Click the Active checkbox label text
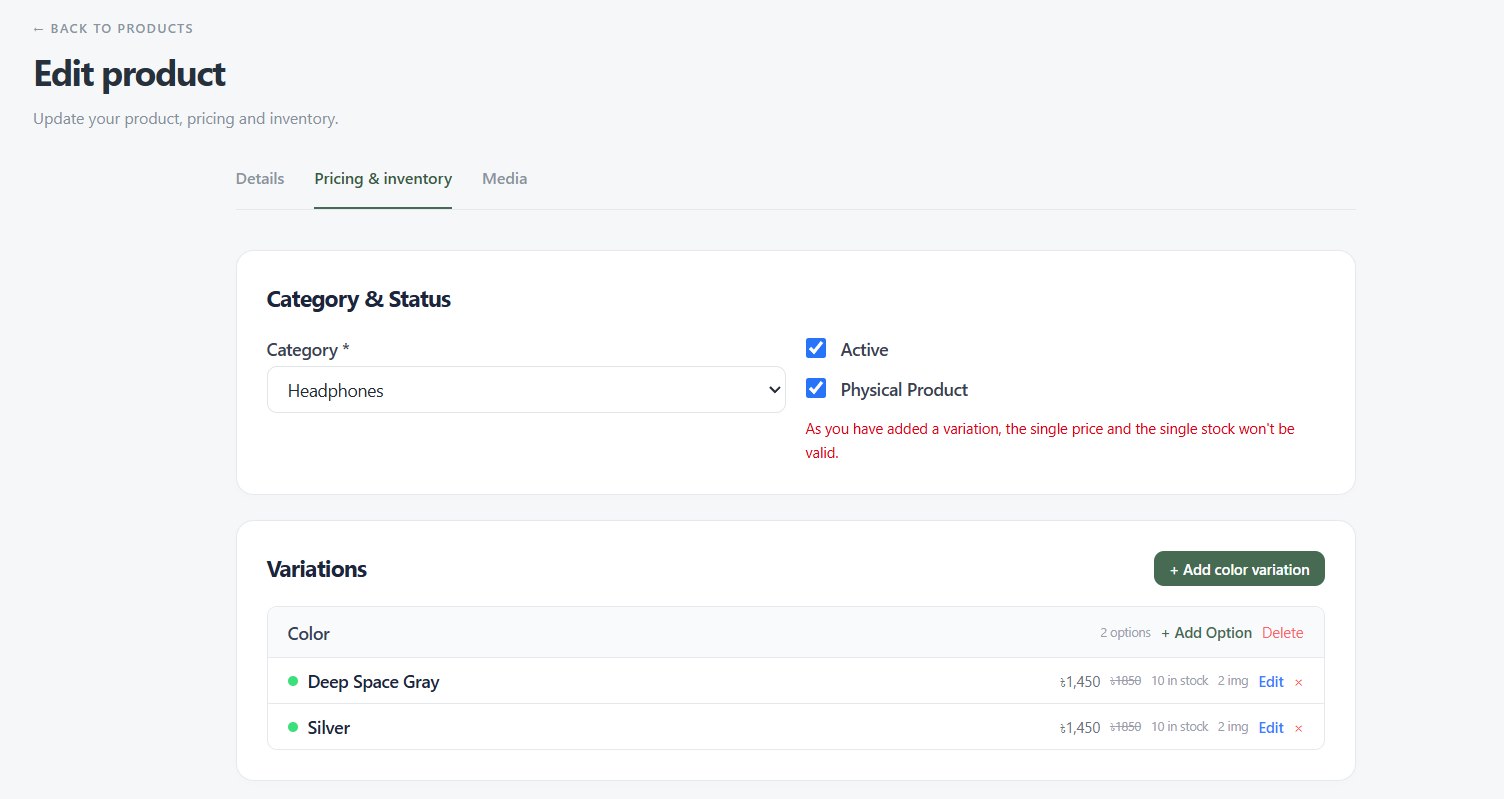 pos(865,350)
